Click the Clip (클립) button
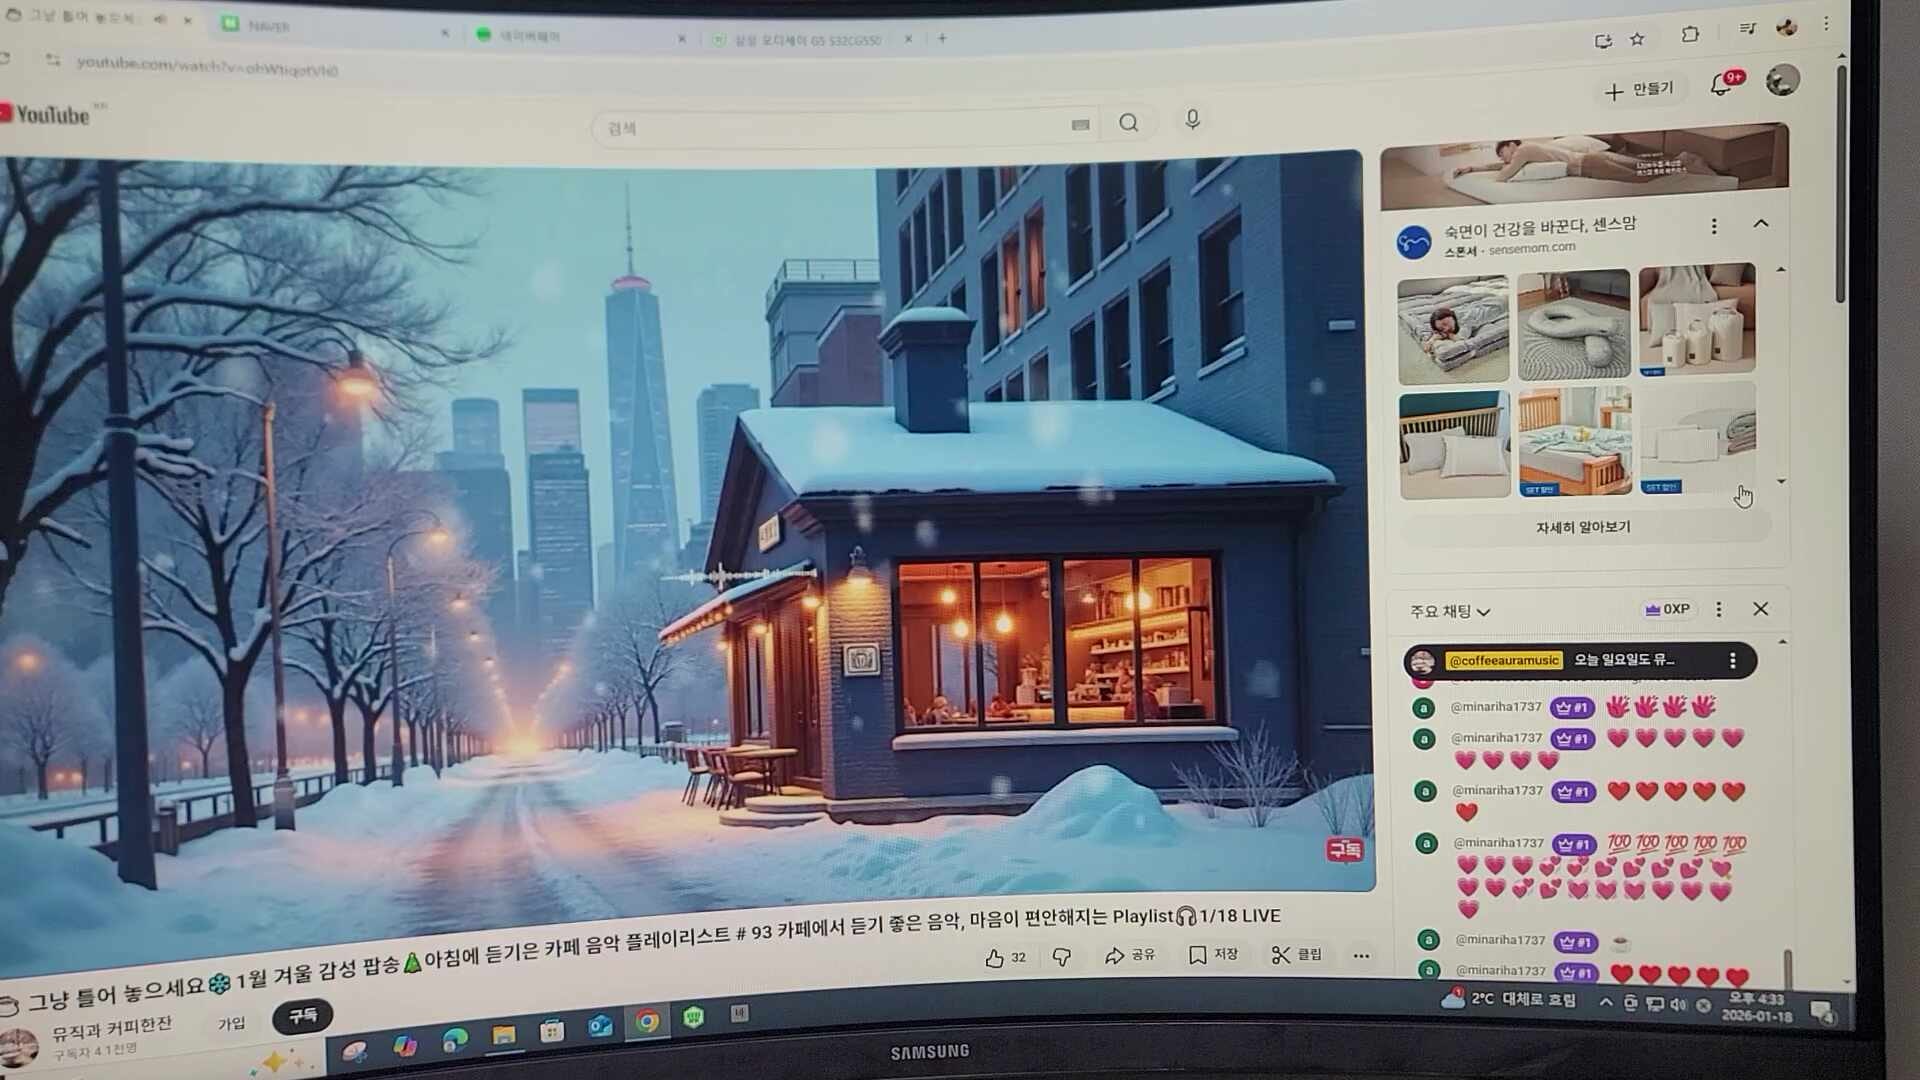Image resolution: width=1920 pixels, height=1080 pixels. [1296, 955]
